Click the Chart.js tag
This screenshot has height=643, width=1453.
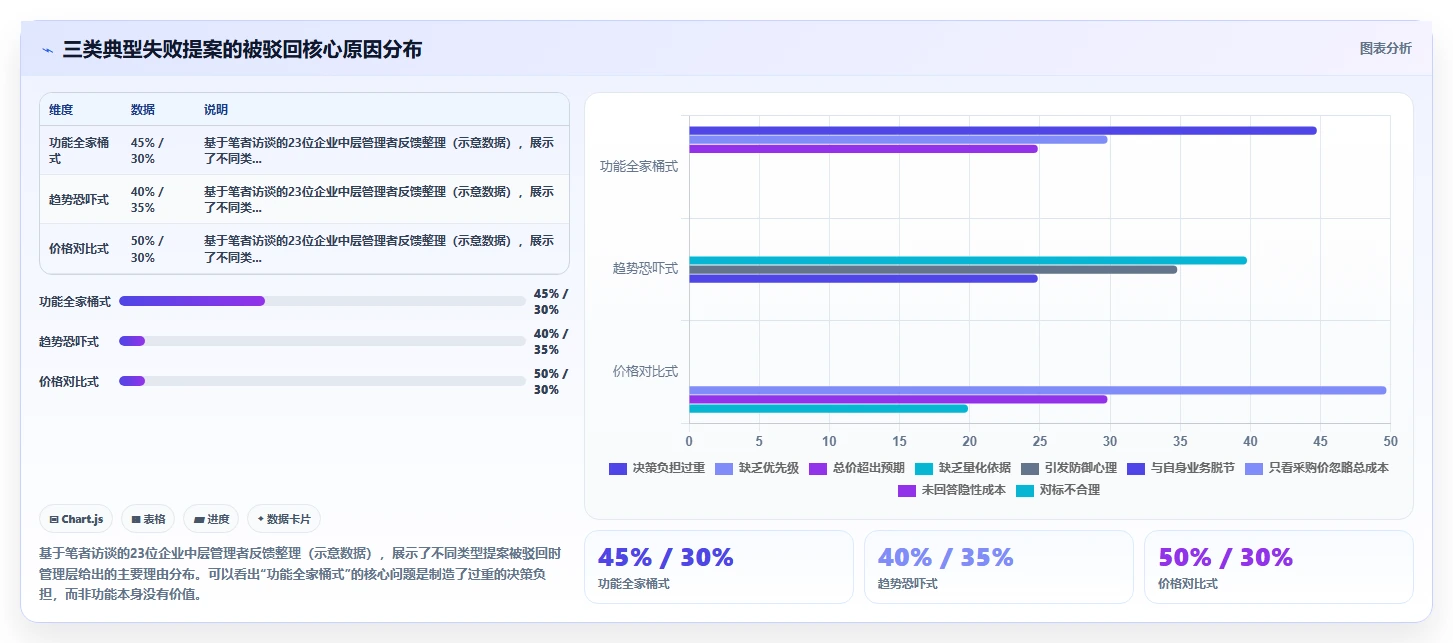point(76,519)
